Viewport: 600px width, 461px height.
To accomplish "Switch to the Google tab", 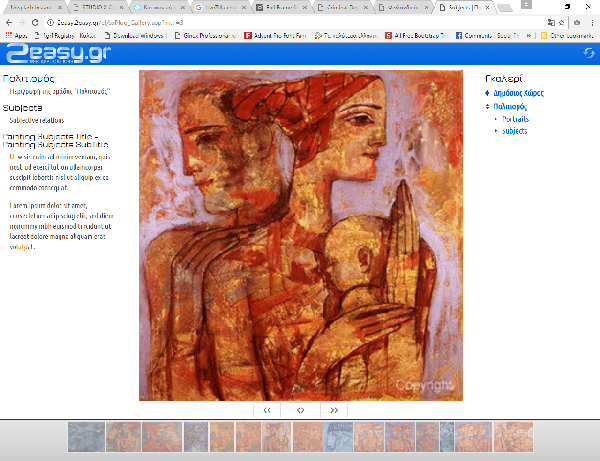I will tap(220, 7).
